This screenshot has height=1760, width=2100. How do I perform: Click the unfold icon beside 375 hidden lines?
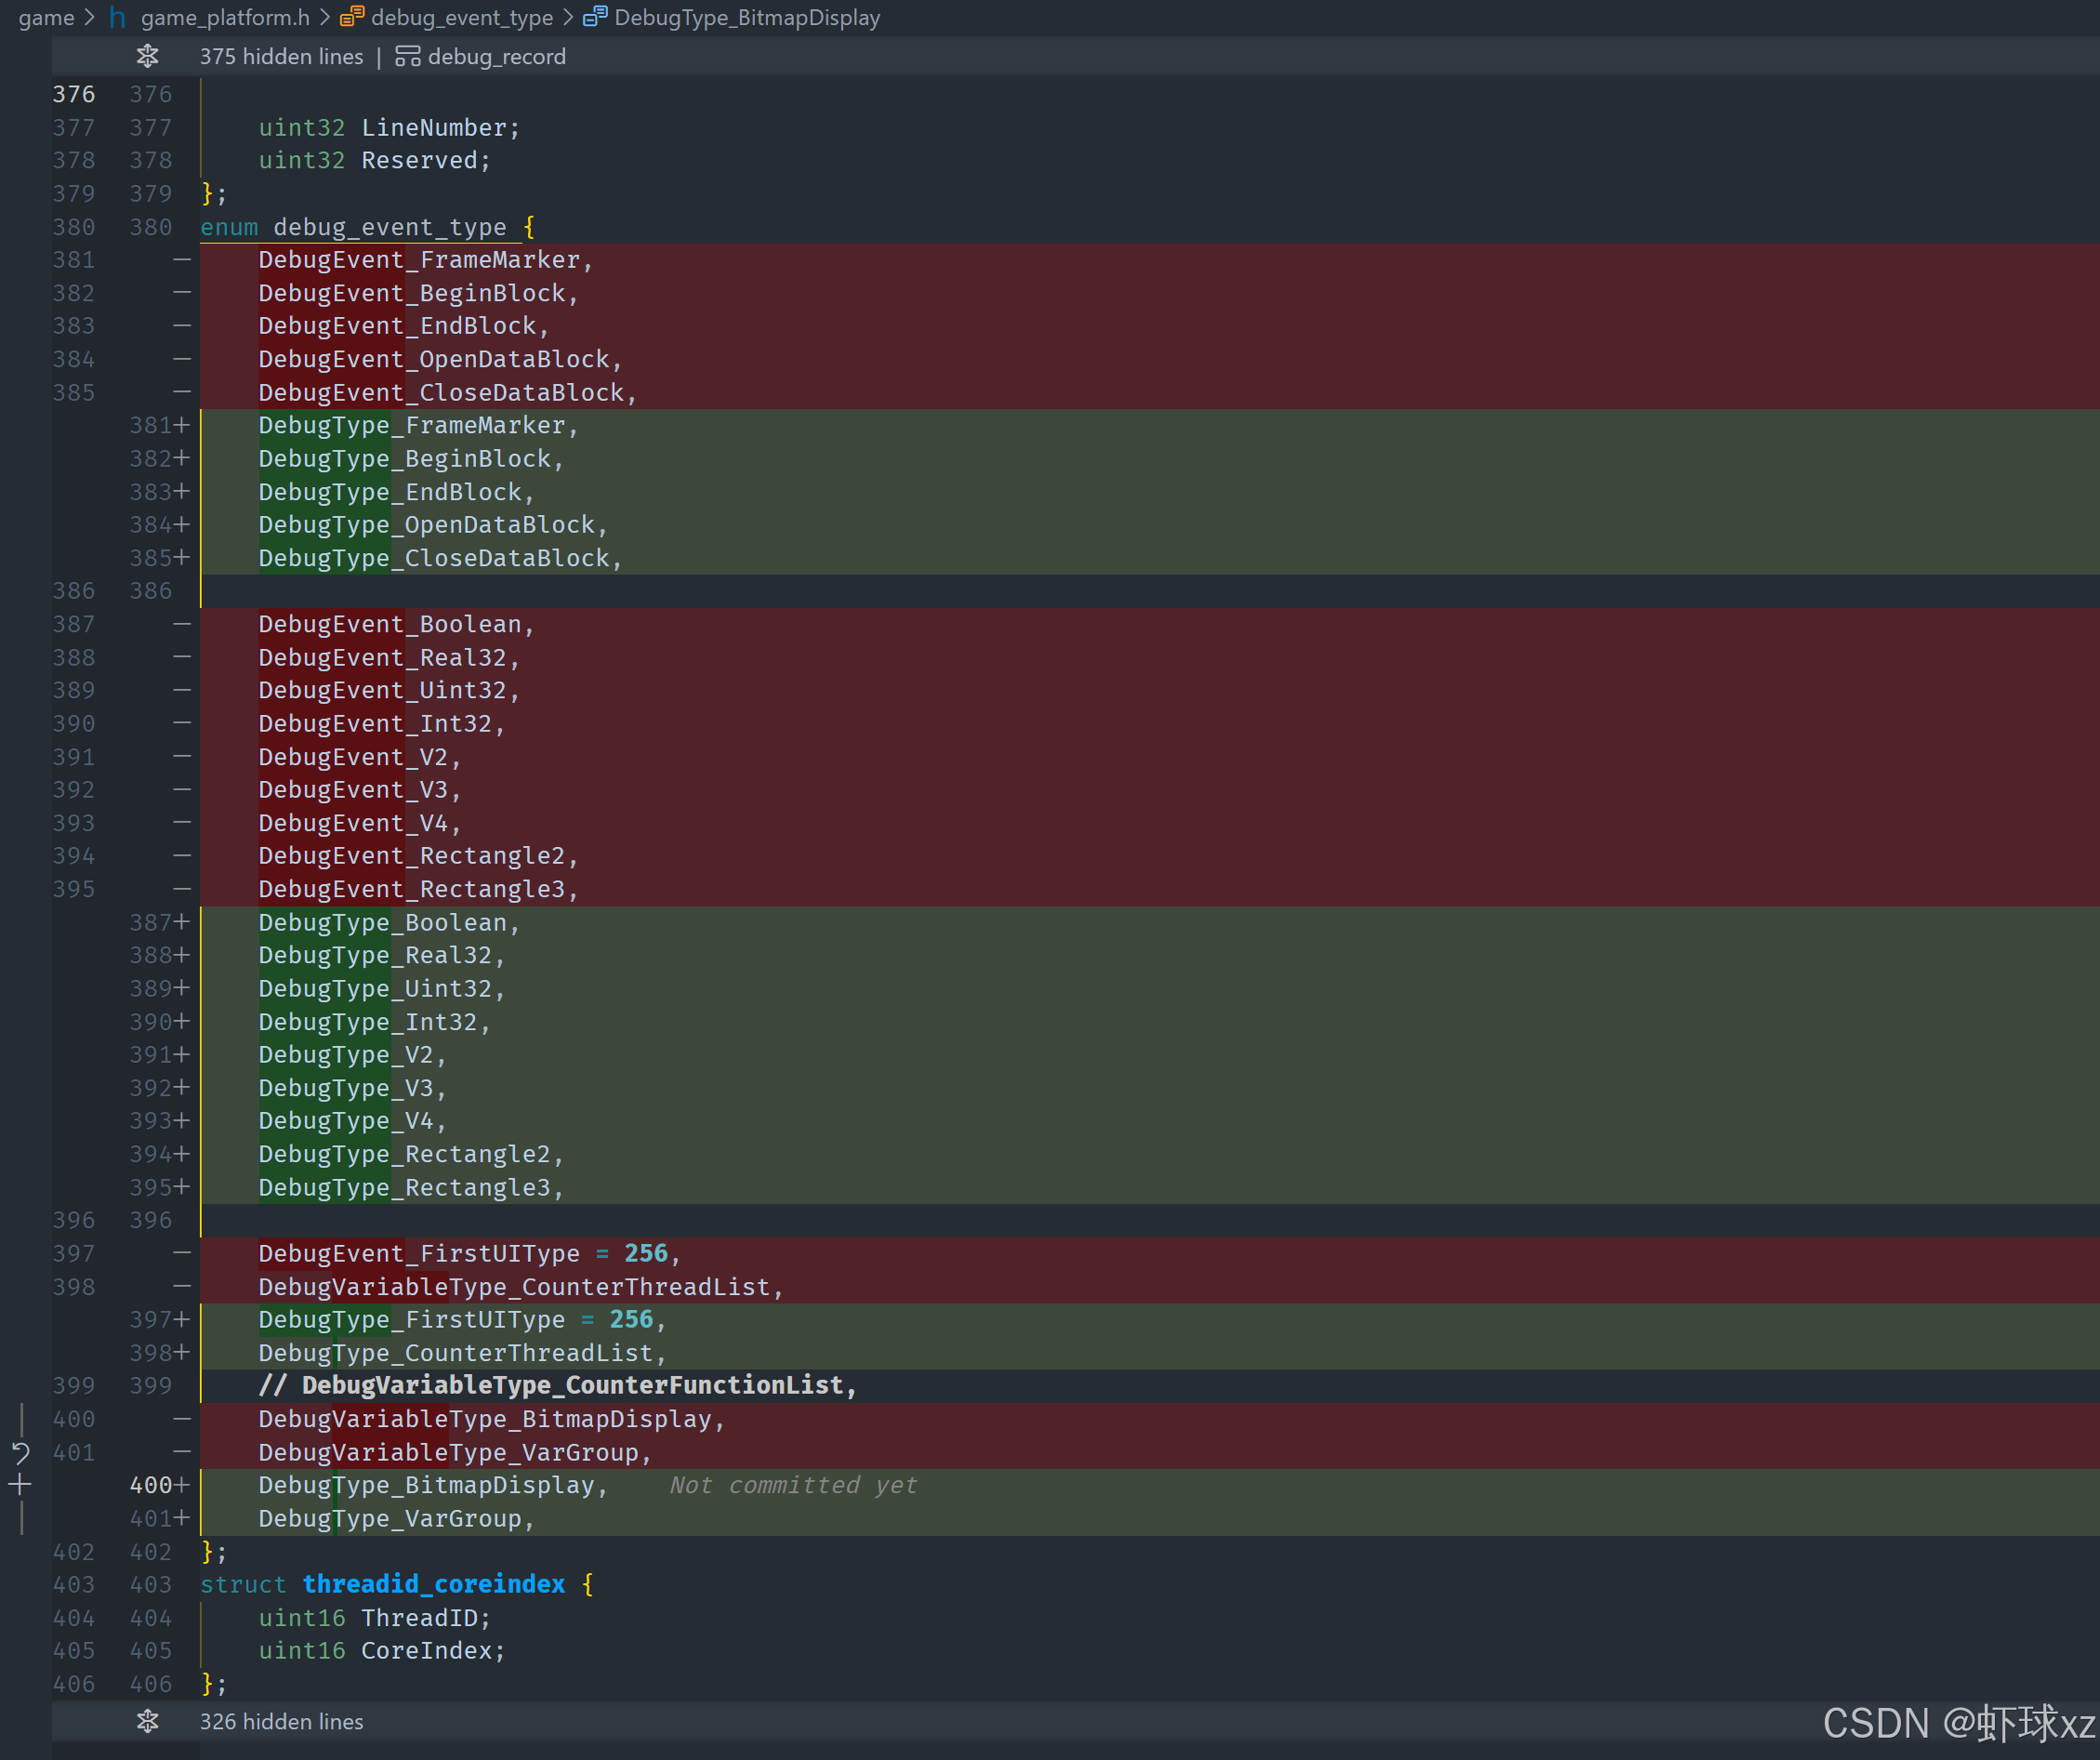click(x=148, y=57)
